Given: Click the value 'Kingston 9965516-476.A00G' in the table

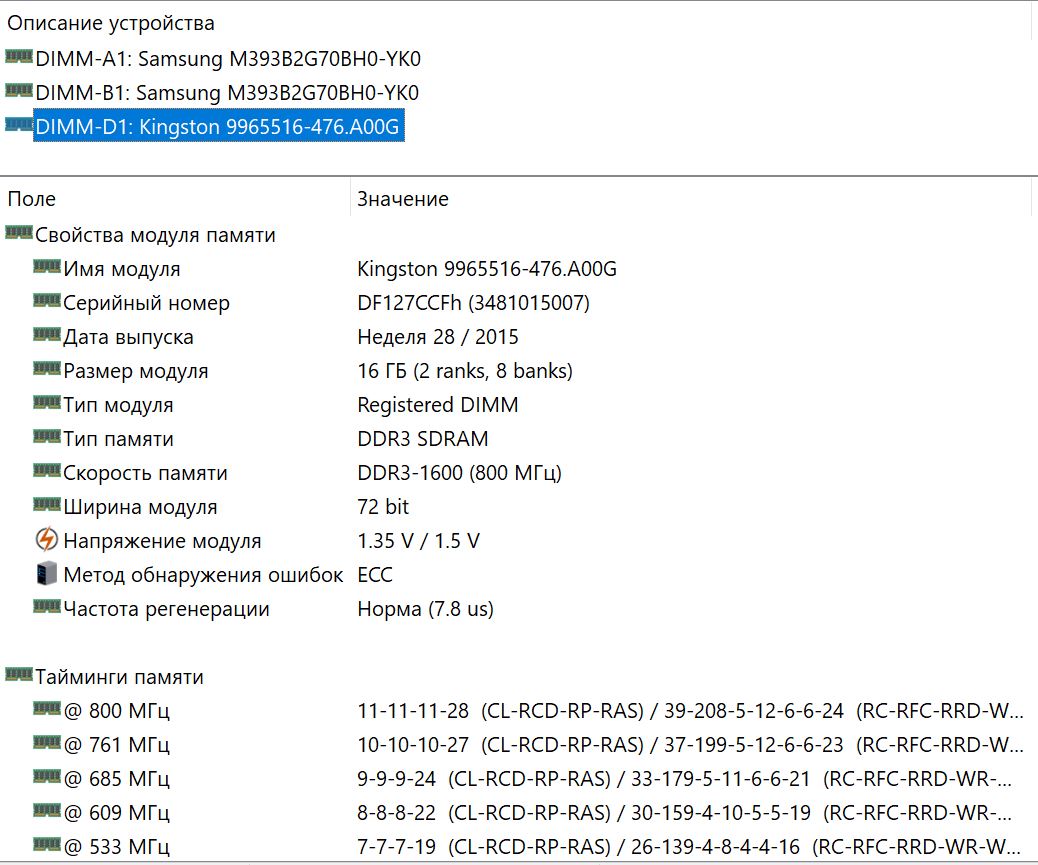Looking at the screenshot, I should pos(487,269).
